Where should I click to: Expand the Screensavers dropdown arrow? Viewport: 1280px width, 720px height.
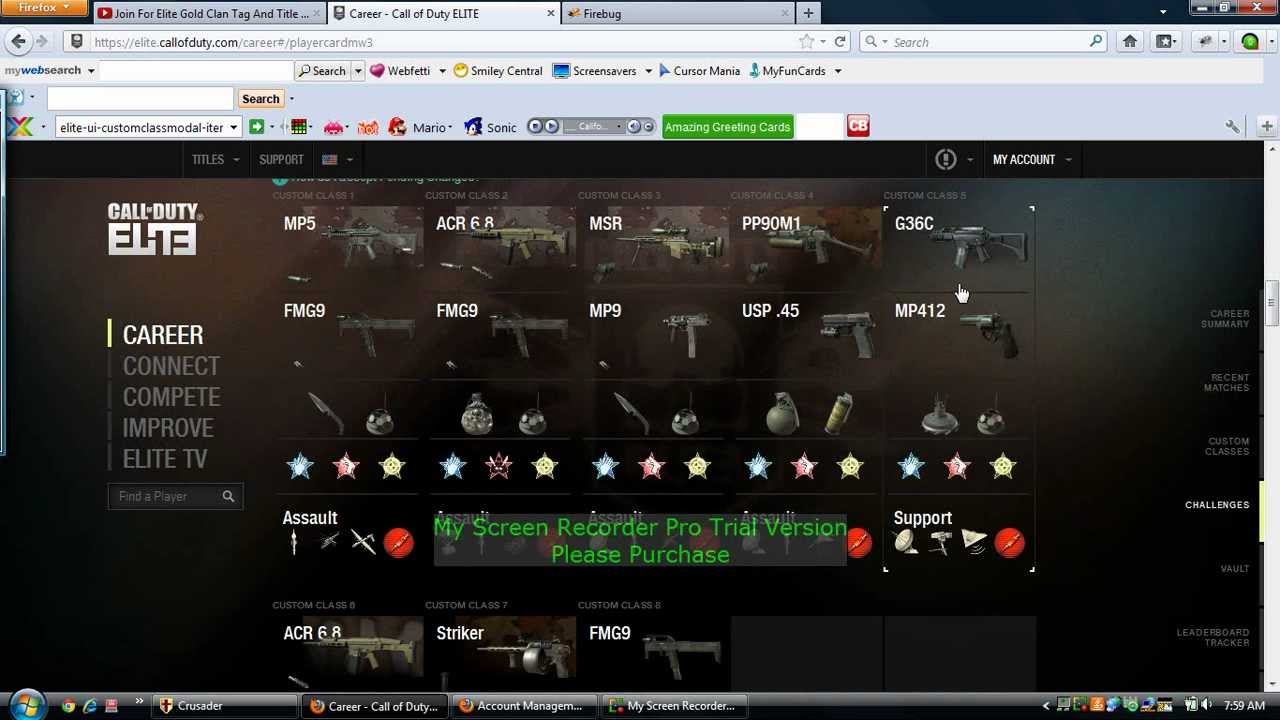pyautogui.click(x=648, y=71)
